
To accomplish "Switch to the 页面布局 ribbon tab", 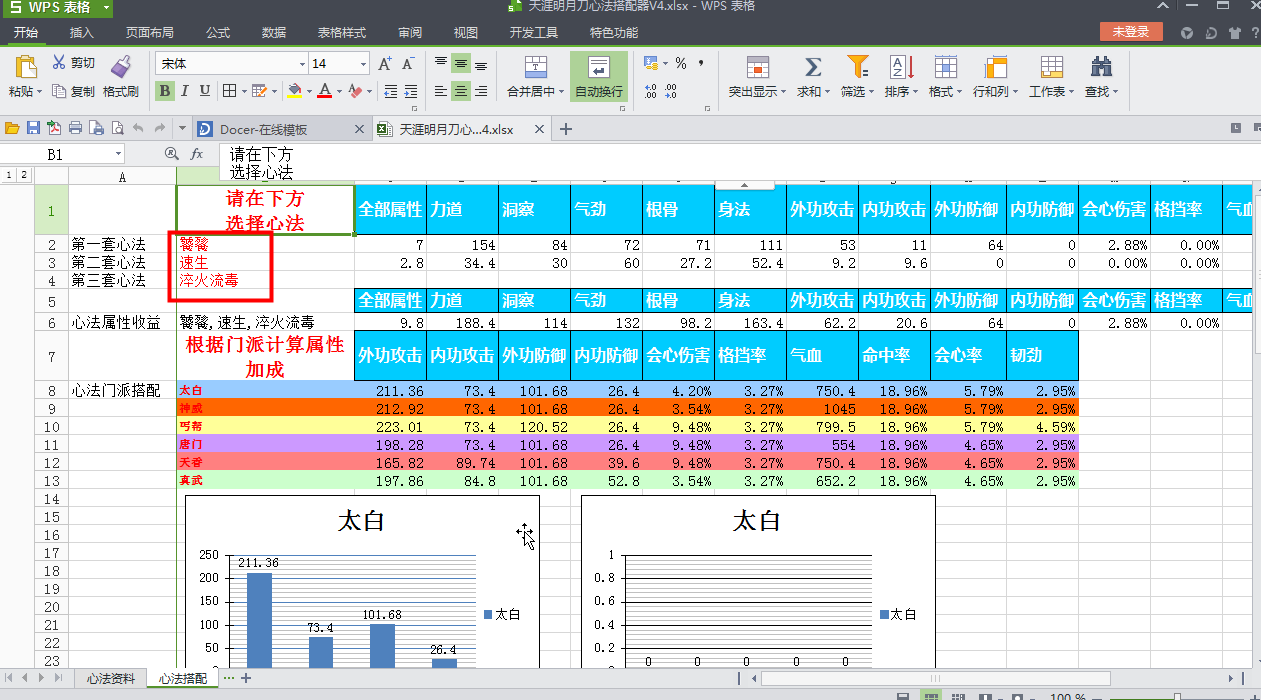I will (149, 32).
